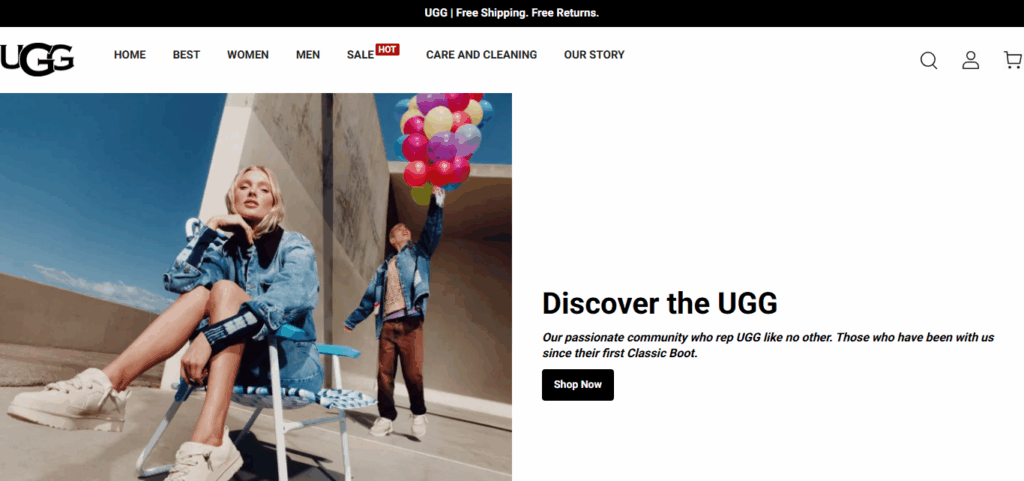The image size is (1024, 481).
Task: Click the hero campaign photo
Action: (x=256, y=287)
